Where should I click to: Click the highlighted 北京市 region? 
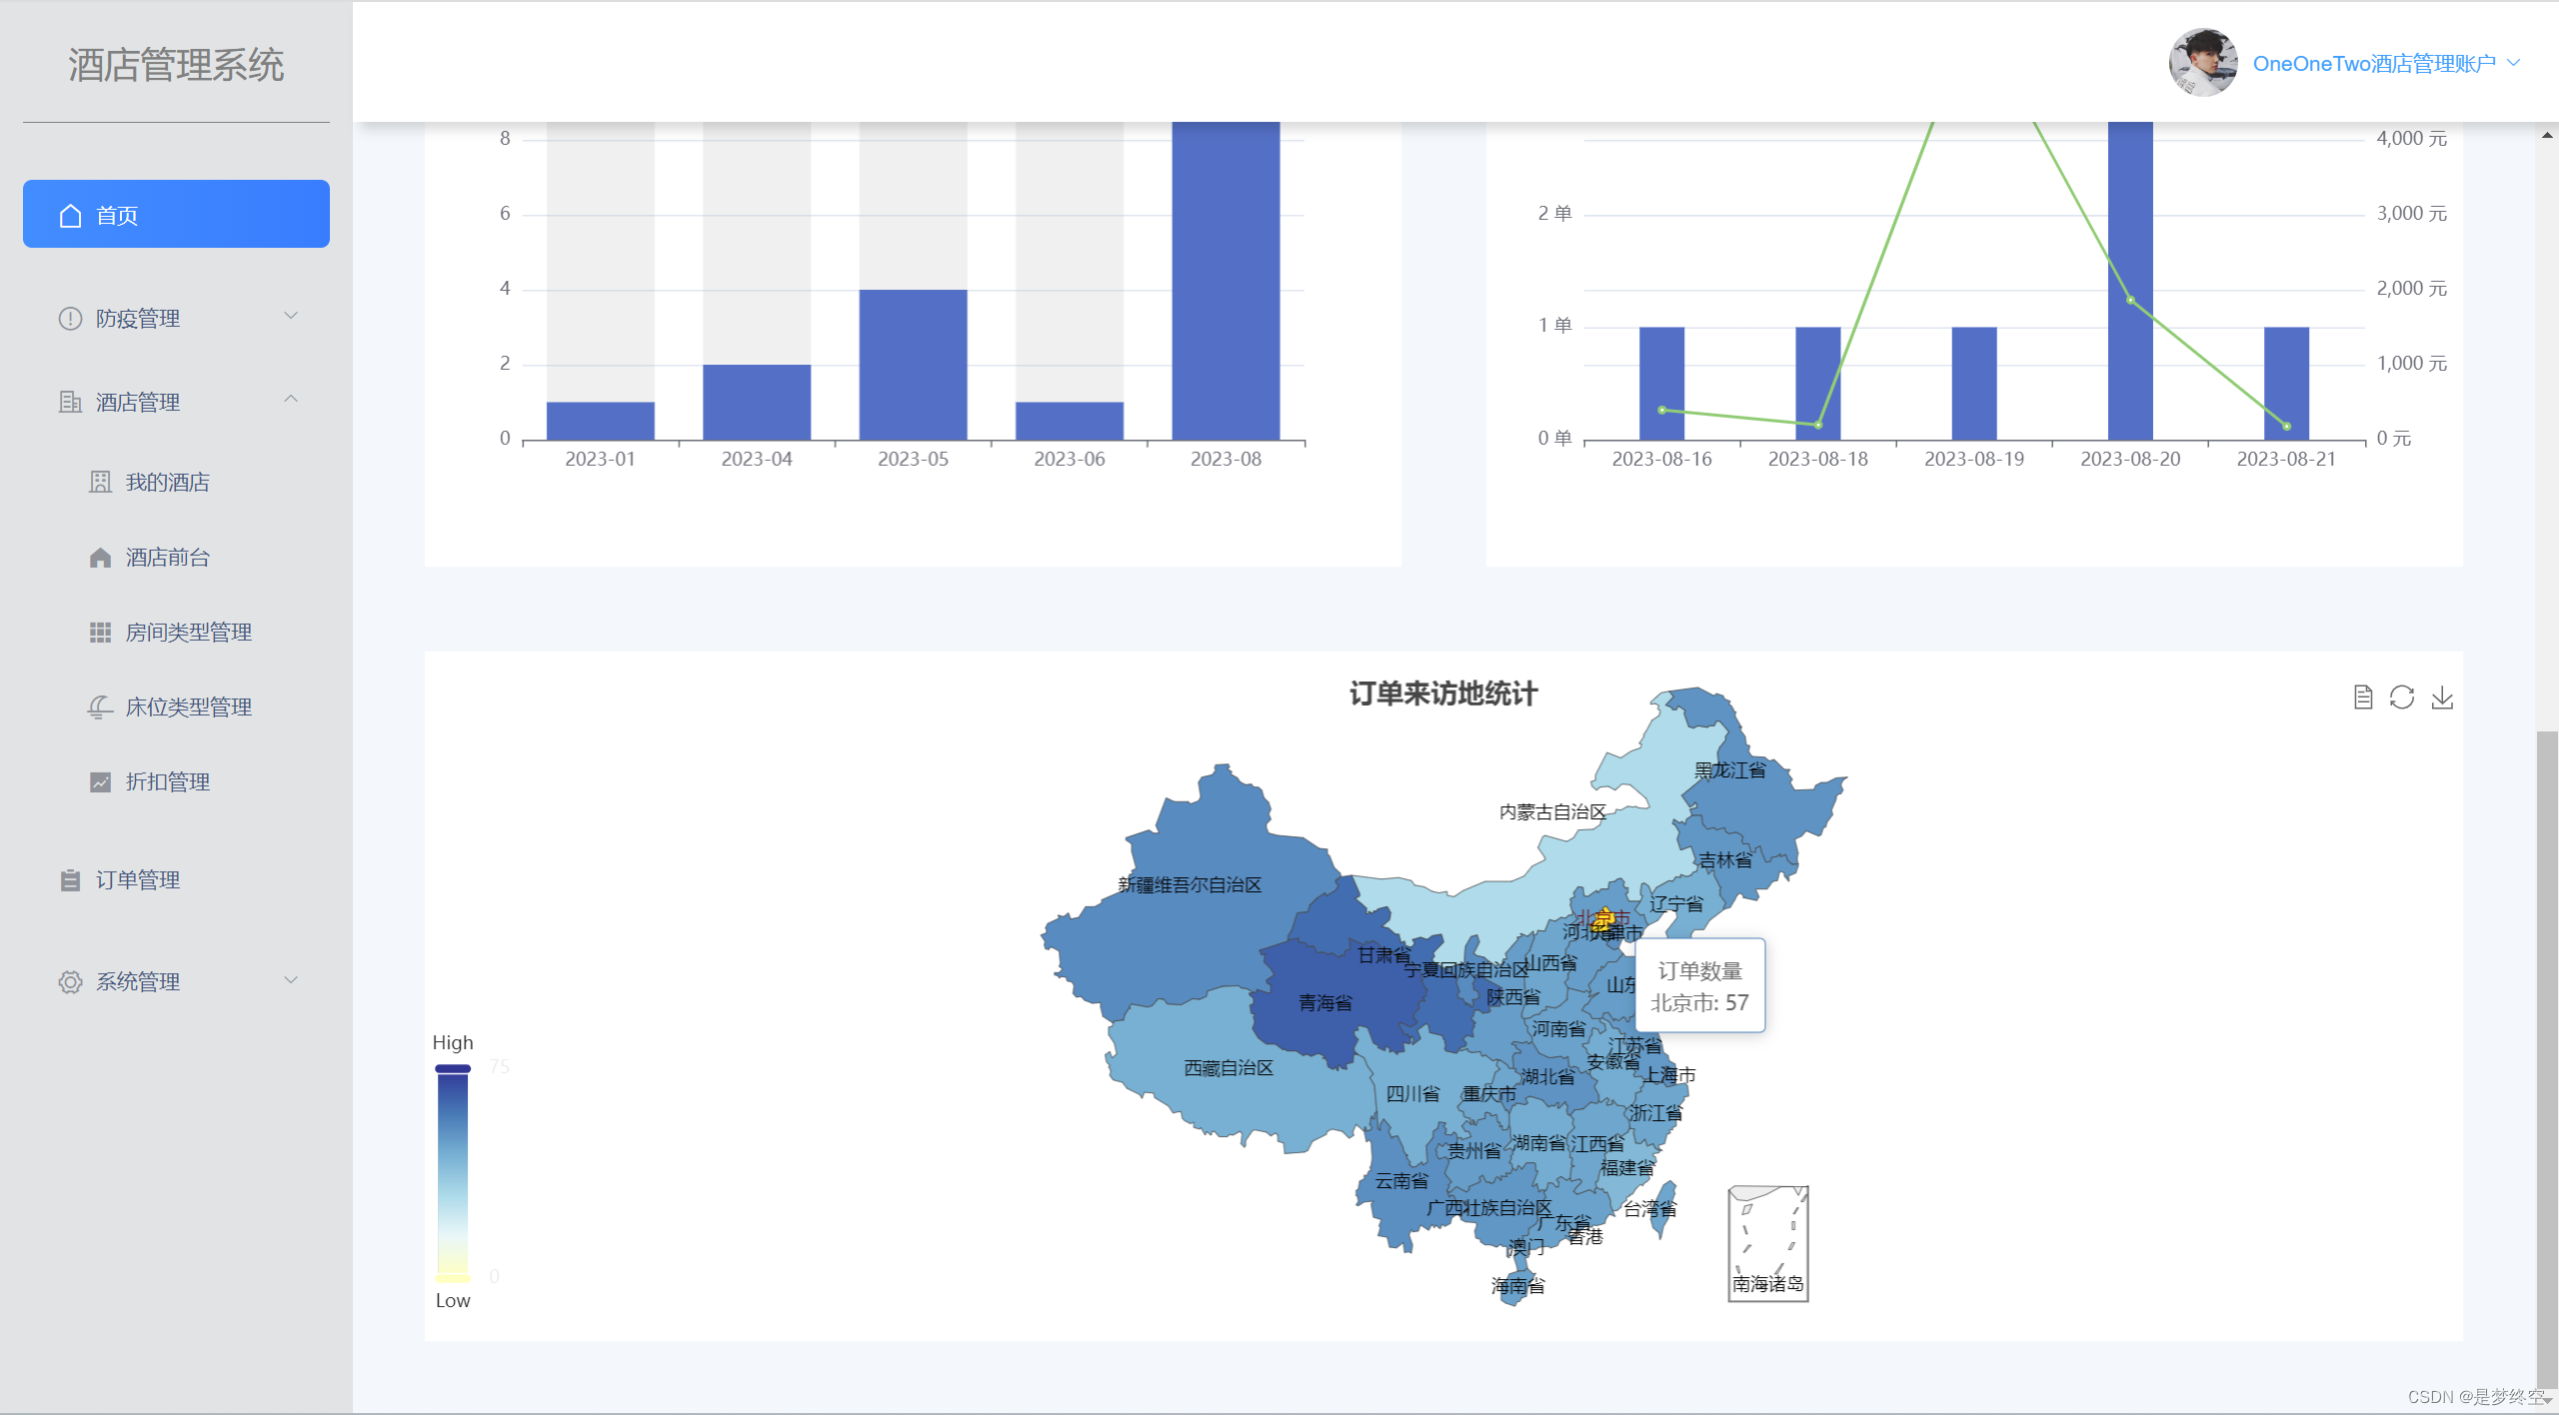1603,919
